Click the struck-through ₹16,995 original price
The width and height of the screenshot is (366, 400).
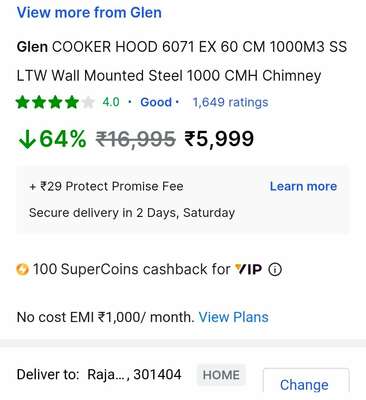click(136, 139)
